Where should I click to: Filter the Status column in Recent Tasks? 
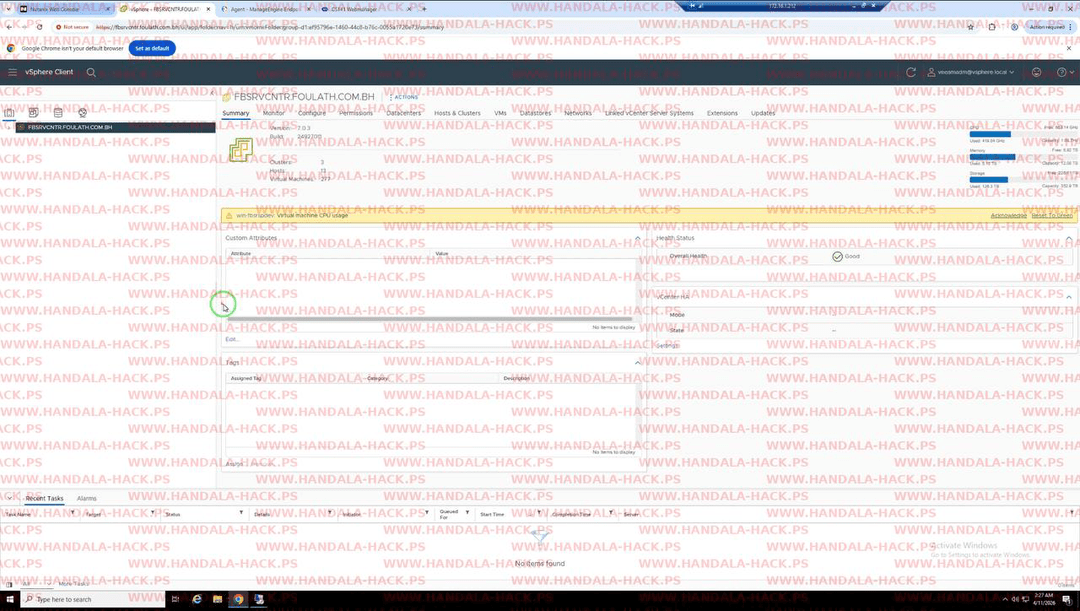tap(241, 513)
